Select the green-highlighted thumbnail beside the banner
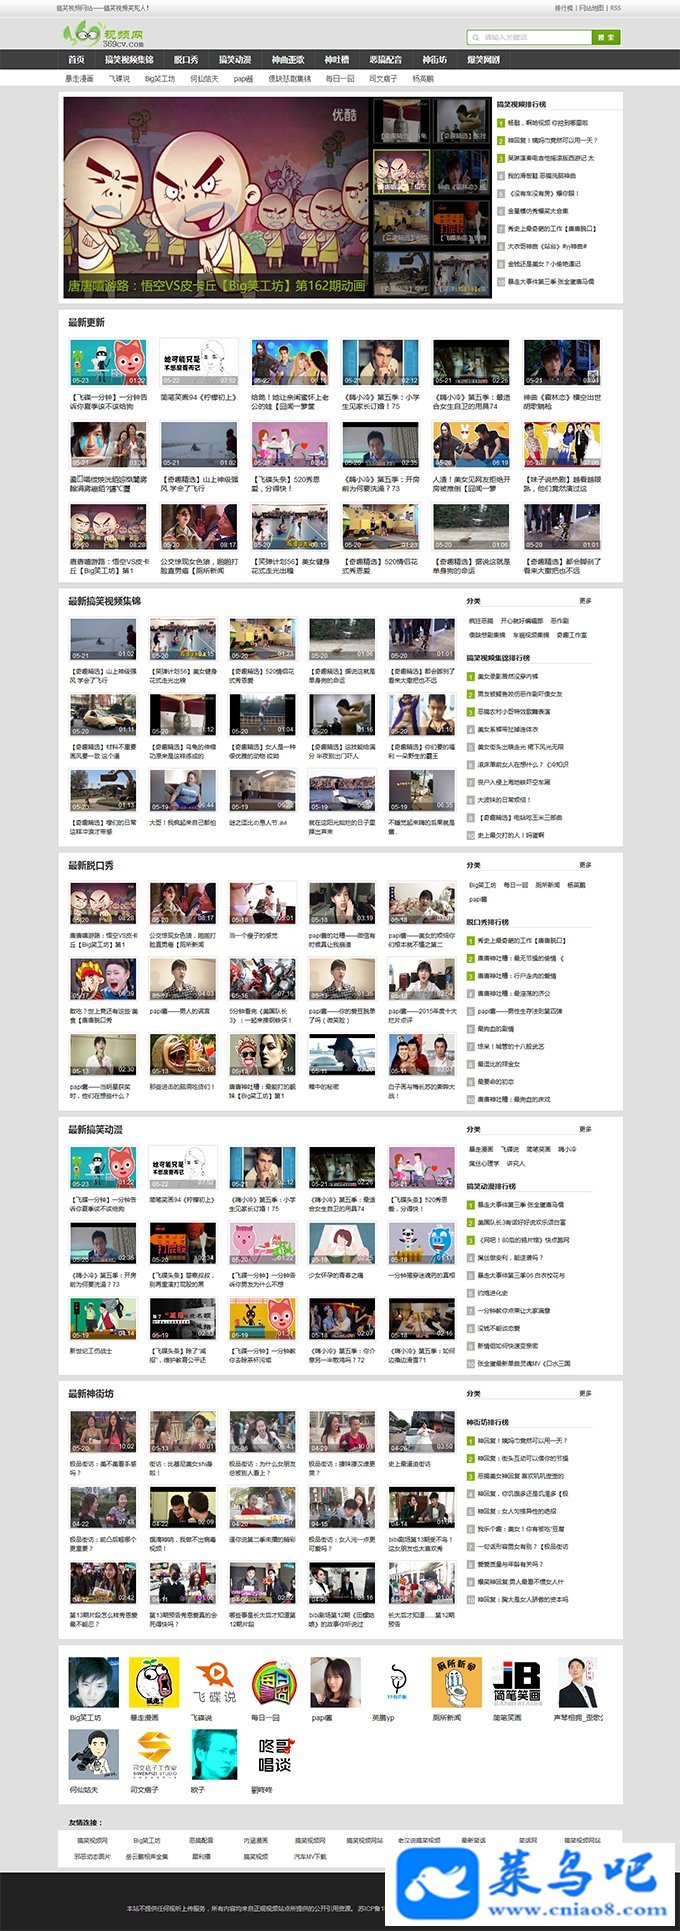This screenshot has width=680, height=1931. [x=402, y=172]
